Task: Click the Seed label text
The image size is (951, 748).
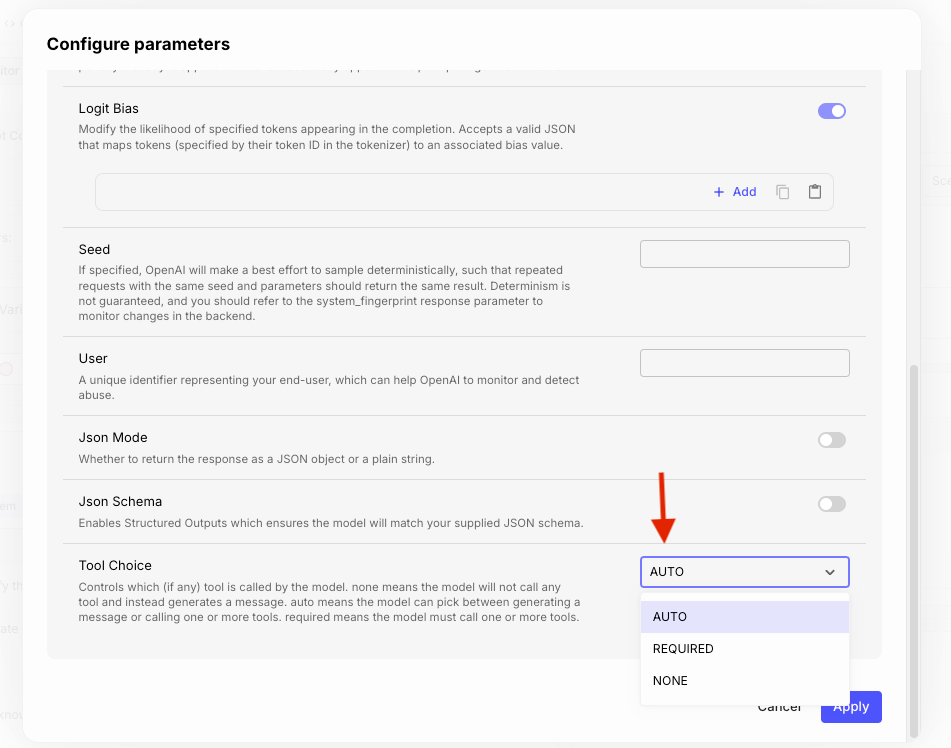Action: coord(94,249)
